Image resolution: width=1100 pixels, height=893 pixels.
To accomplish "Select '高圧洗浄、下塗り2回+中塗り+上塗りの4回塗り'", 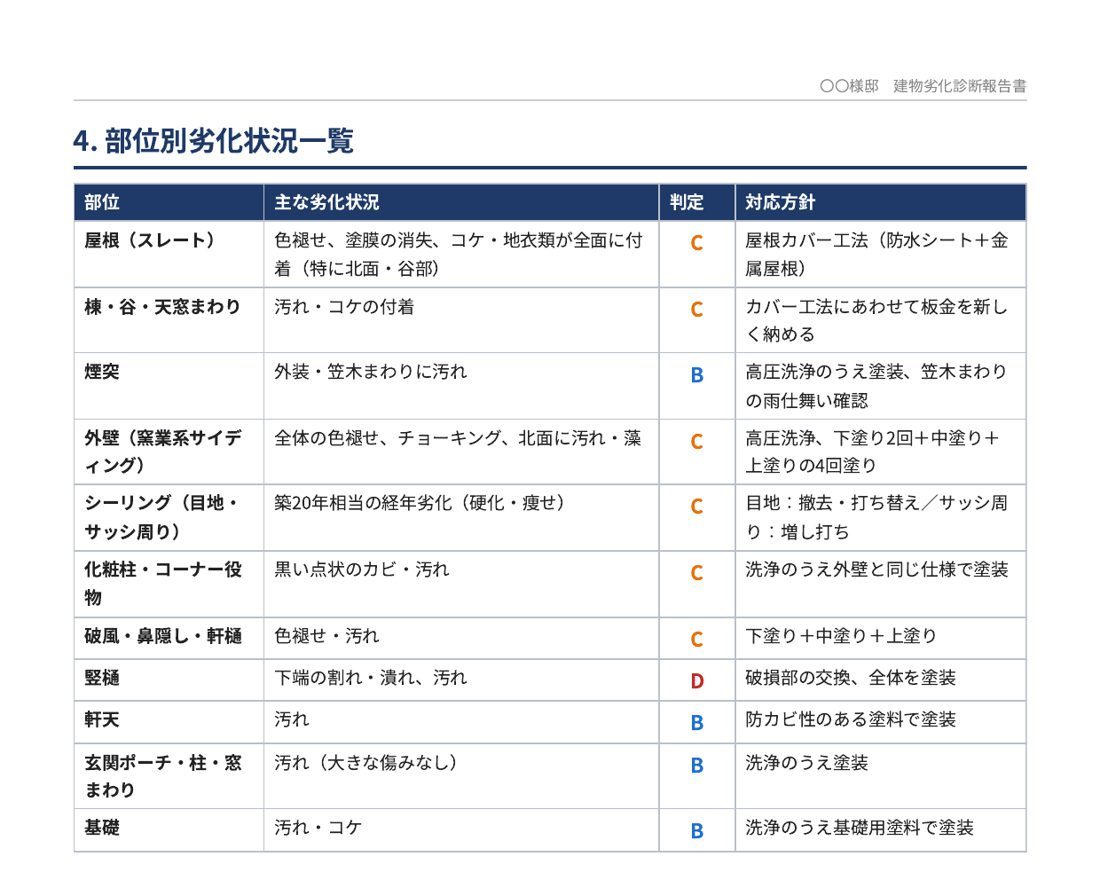I will point(872,451).
